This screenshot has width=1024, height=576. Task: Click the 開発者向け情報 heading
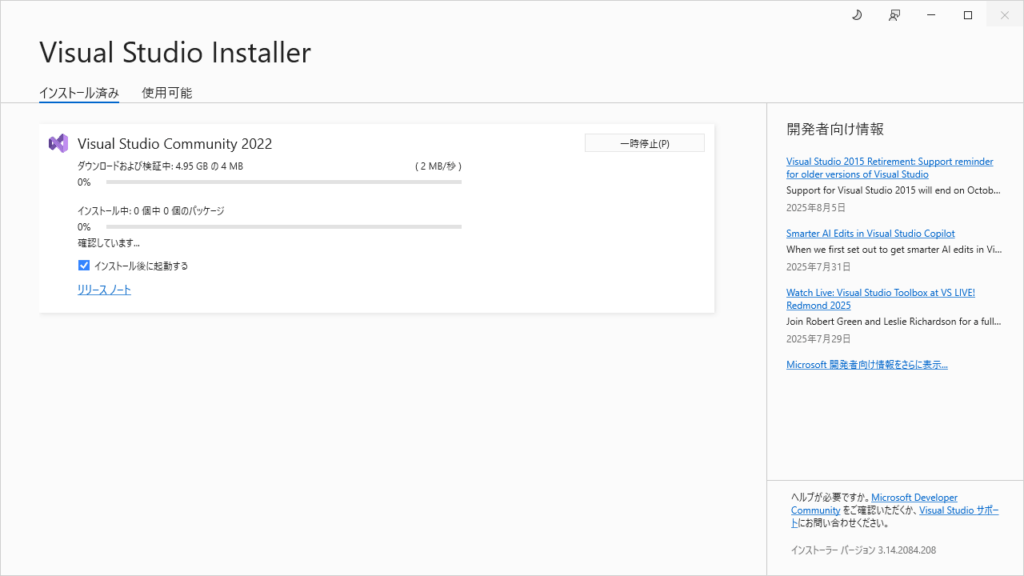[x=835, y=129]
